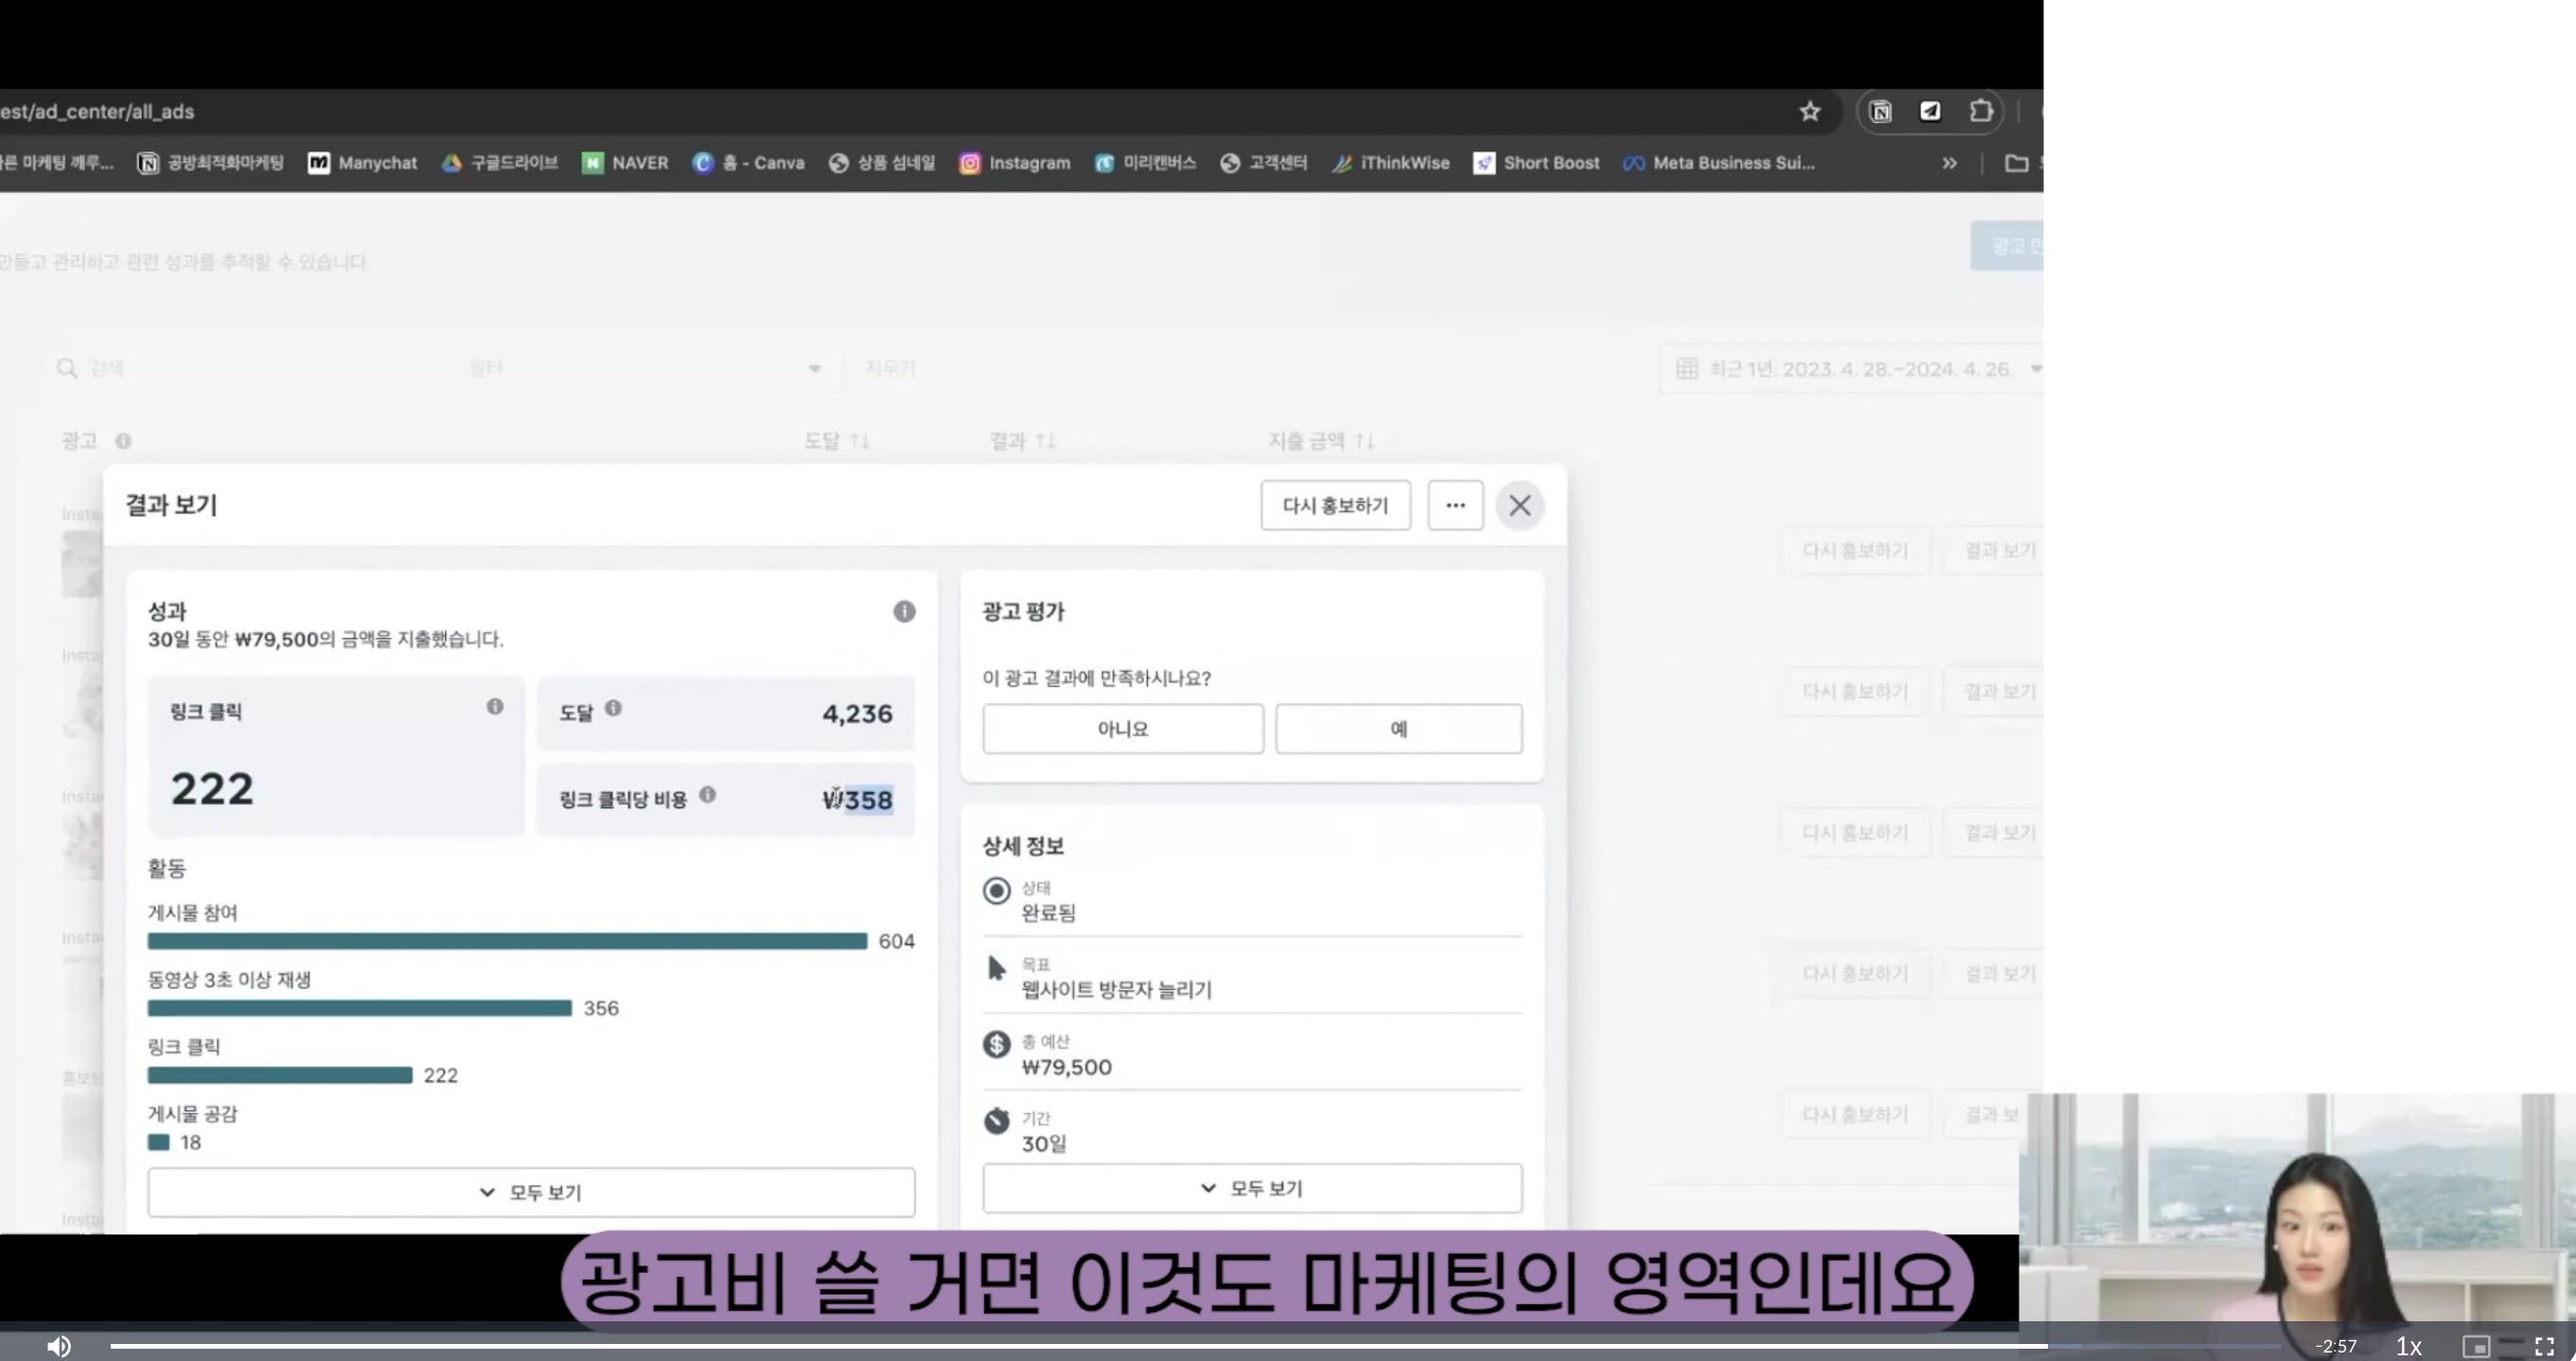Open the 고객센터 bookmark
Image resolution: width=2576 pixels, height=1361 pixels.
click(1263, 163)
